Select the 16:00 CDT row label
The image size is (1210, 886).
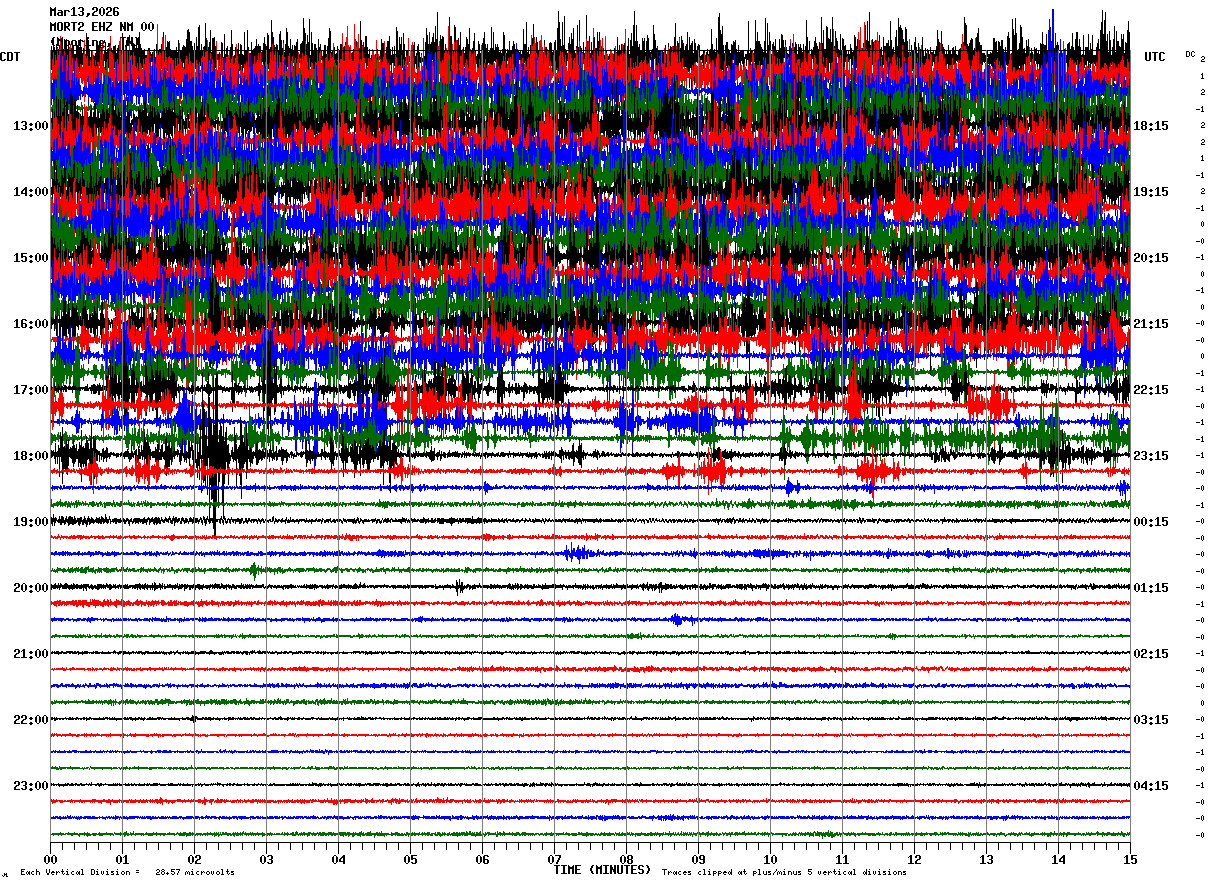(30, 324)
